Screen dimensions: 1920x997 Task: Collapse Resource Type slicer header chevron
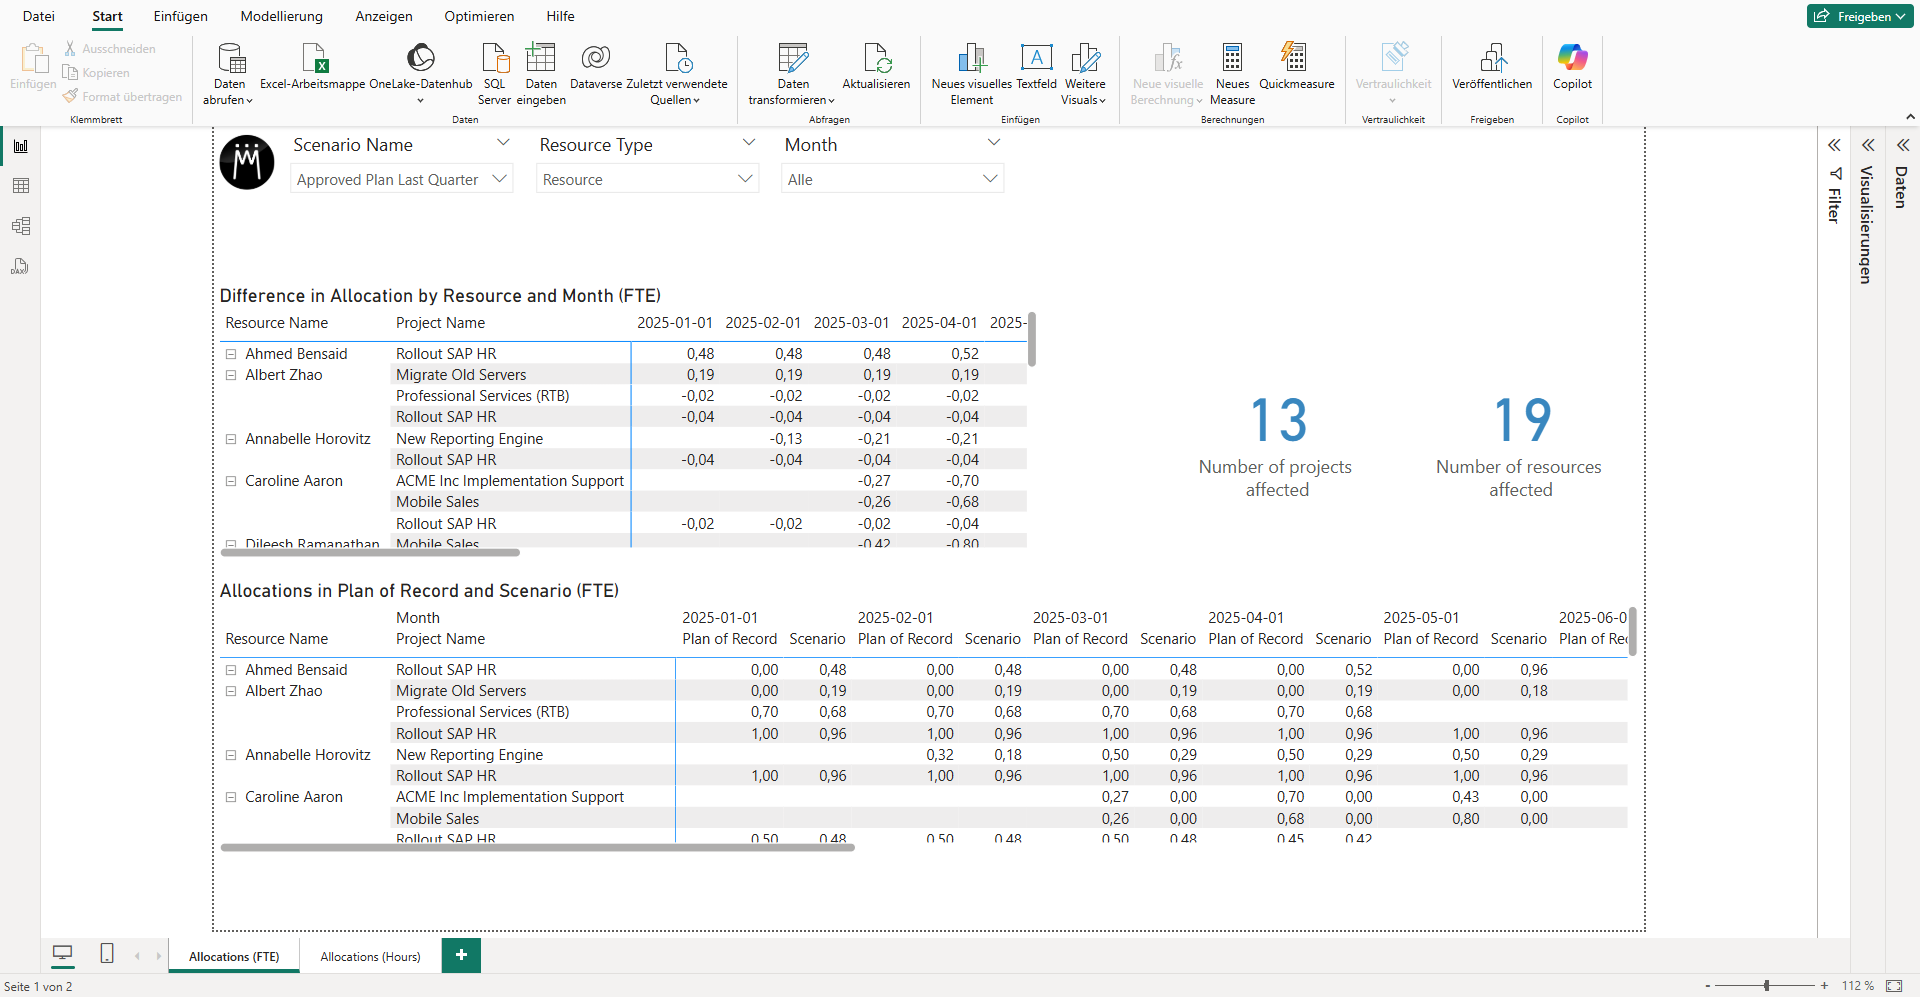pyautogui.click(x=749, y=143)
